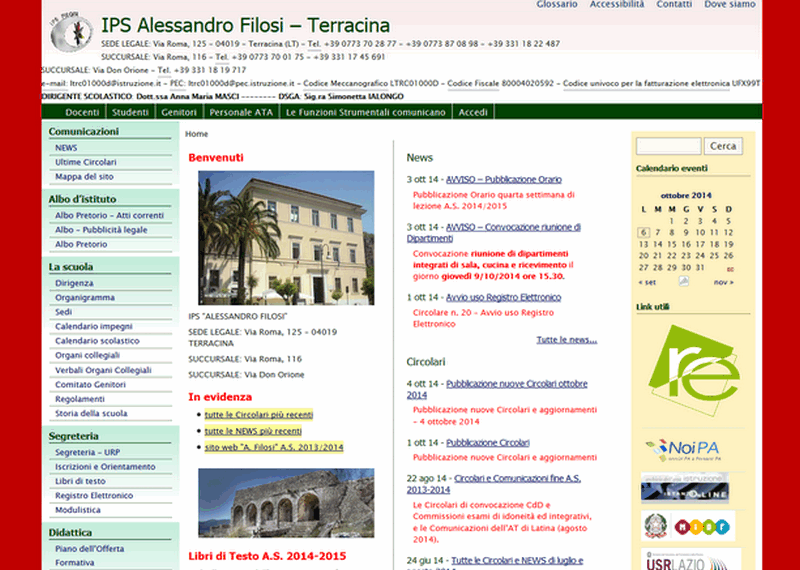The image size is (800, 570).
Task: Open the Istanze Online banner
Action: pos(685,488)
